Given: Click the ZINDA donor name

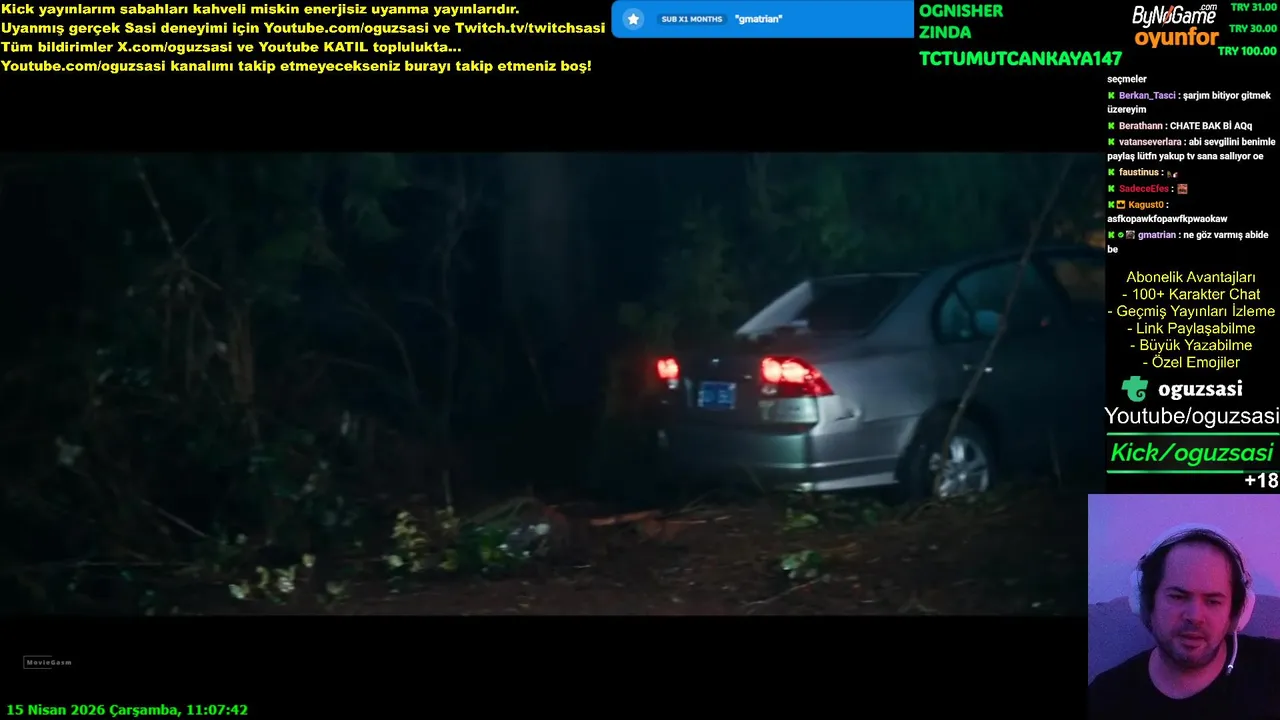Looking at the screenshot, I should point(945,32).
